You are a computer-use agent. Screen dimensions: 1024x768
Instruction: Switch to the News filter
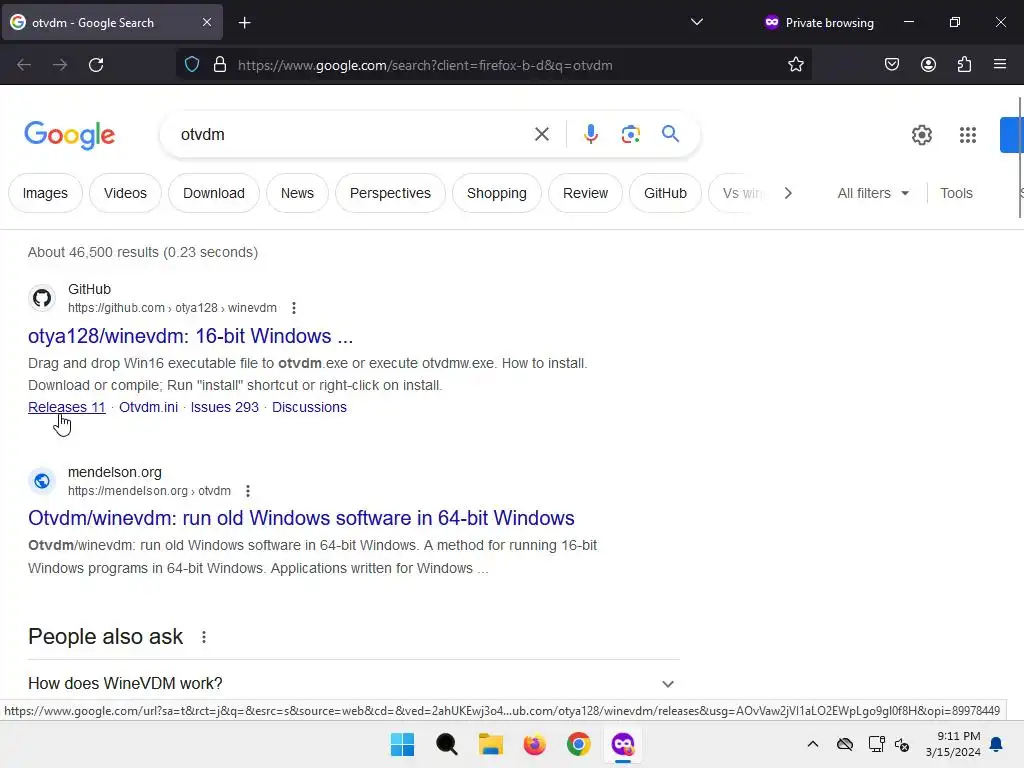click(297, 193)
